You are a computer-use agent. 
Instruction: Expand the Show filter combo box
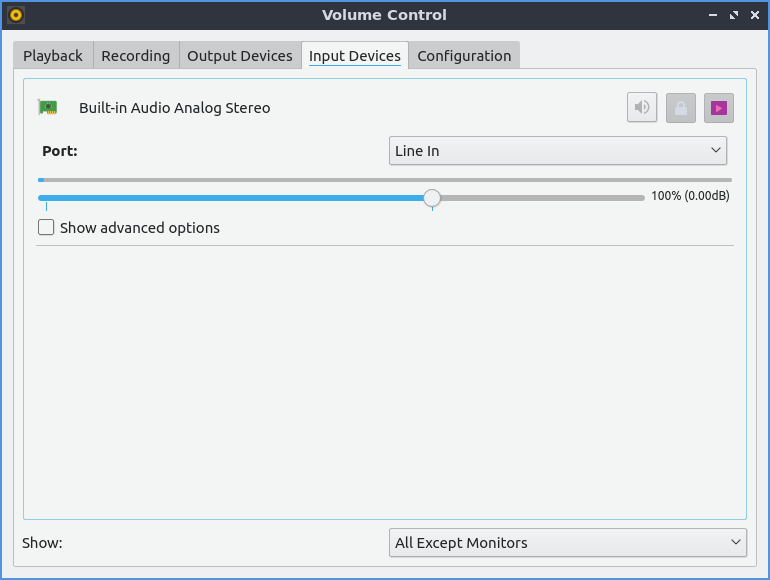pos(567,543)
